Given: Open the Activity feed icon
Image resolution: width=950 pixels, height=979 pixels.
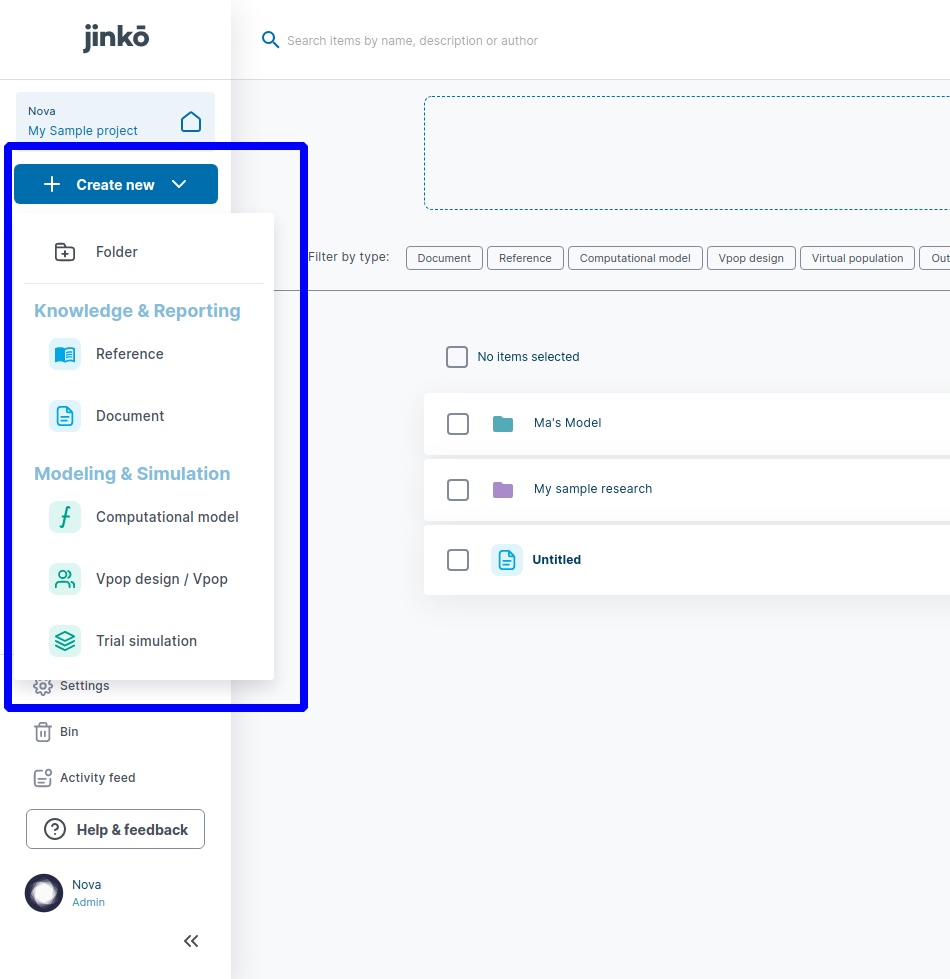Looking at the screenshot, I should point(43,778).
